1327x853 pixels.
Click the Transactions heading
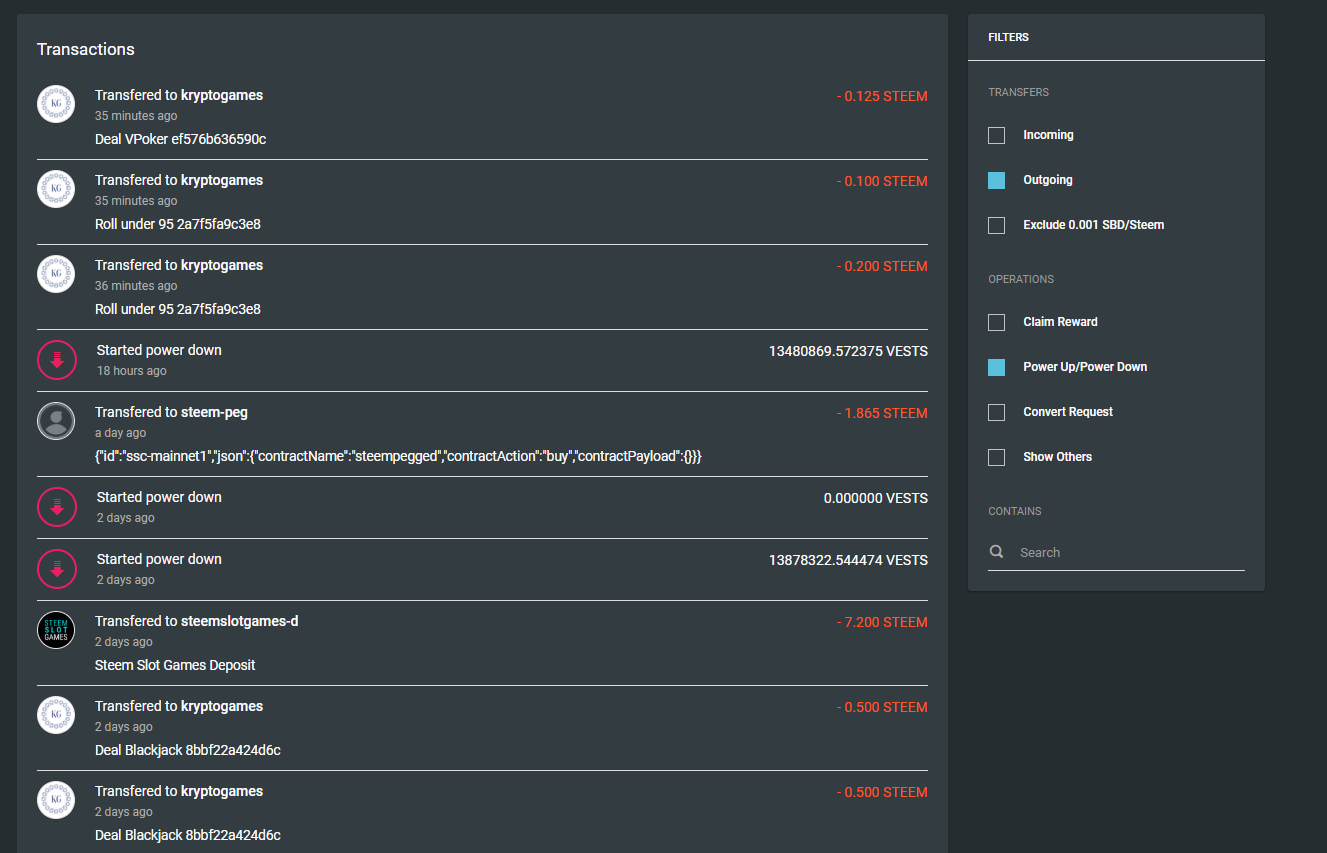[x=86, y=49]
